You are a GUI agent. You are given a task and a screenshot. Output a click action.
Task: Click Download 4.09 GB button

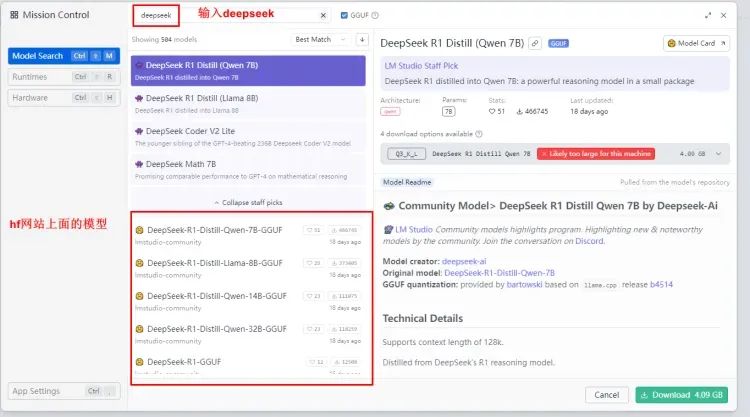[682, 395]
